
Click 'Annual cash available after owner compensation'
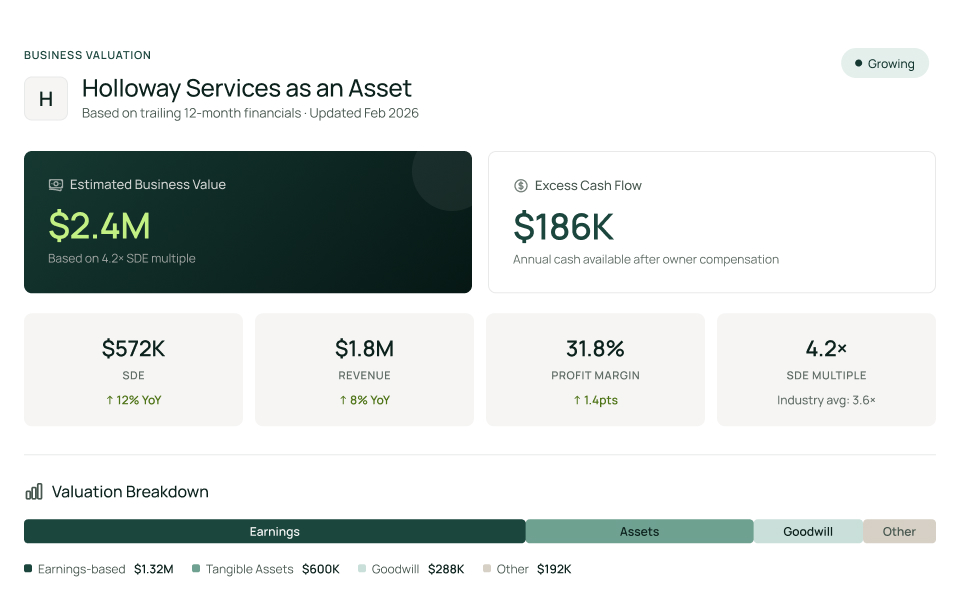click(x=646, y=260)
